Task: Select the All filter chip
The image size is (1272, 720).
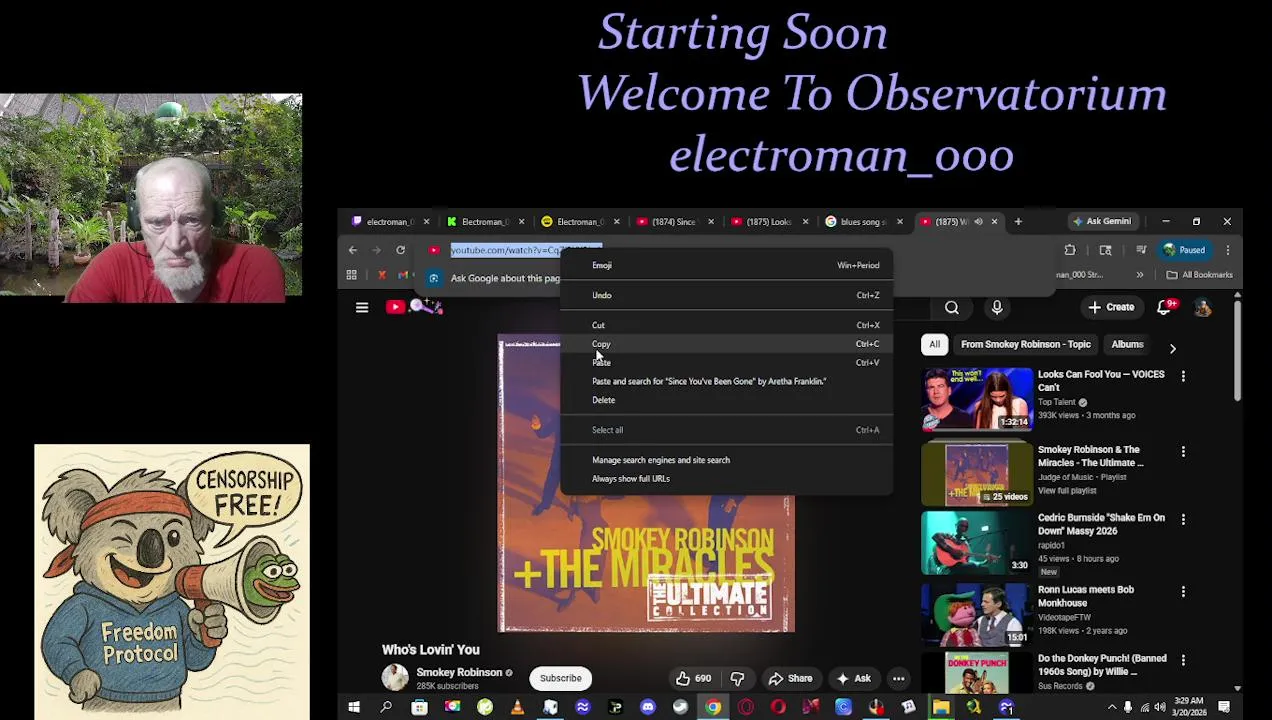Action: 934,344
